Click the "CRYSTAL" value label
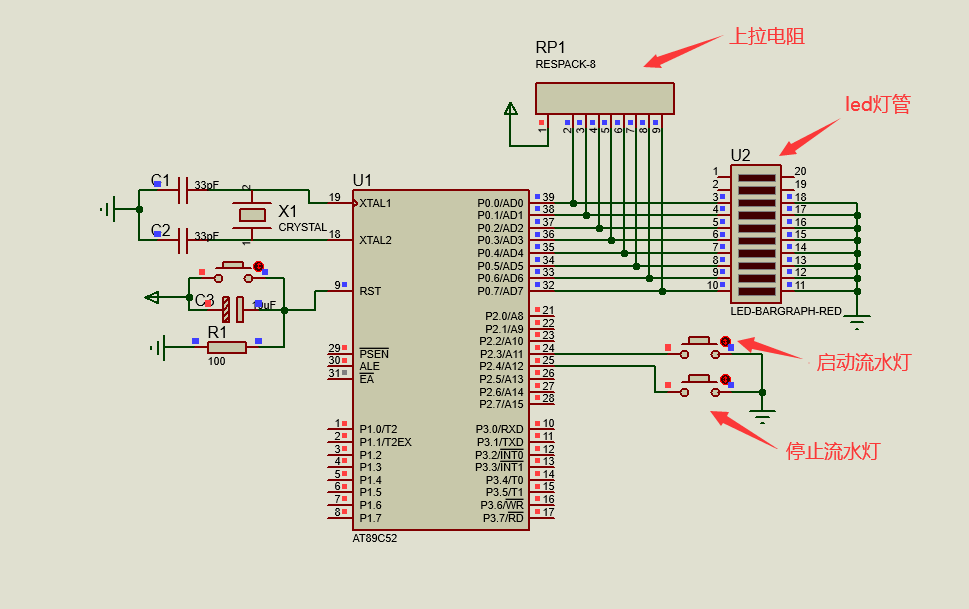The image size is (969, 609). click(x=303, y=228)
